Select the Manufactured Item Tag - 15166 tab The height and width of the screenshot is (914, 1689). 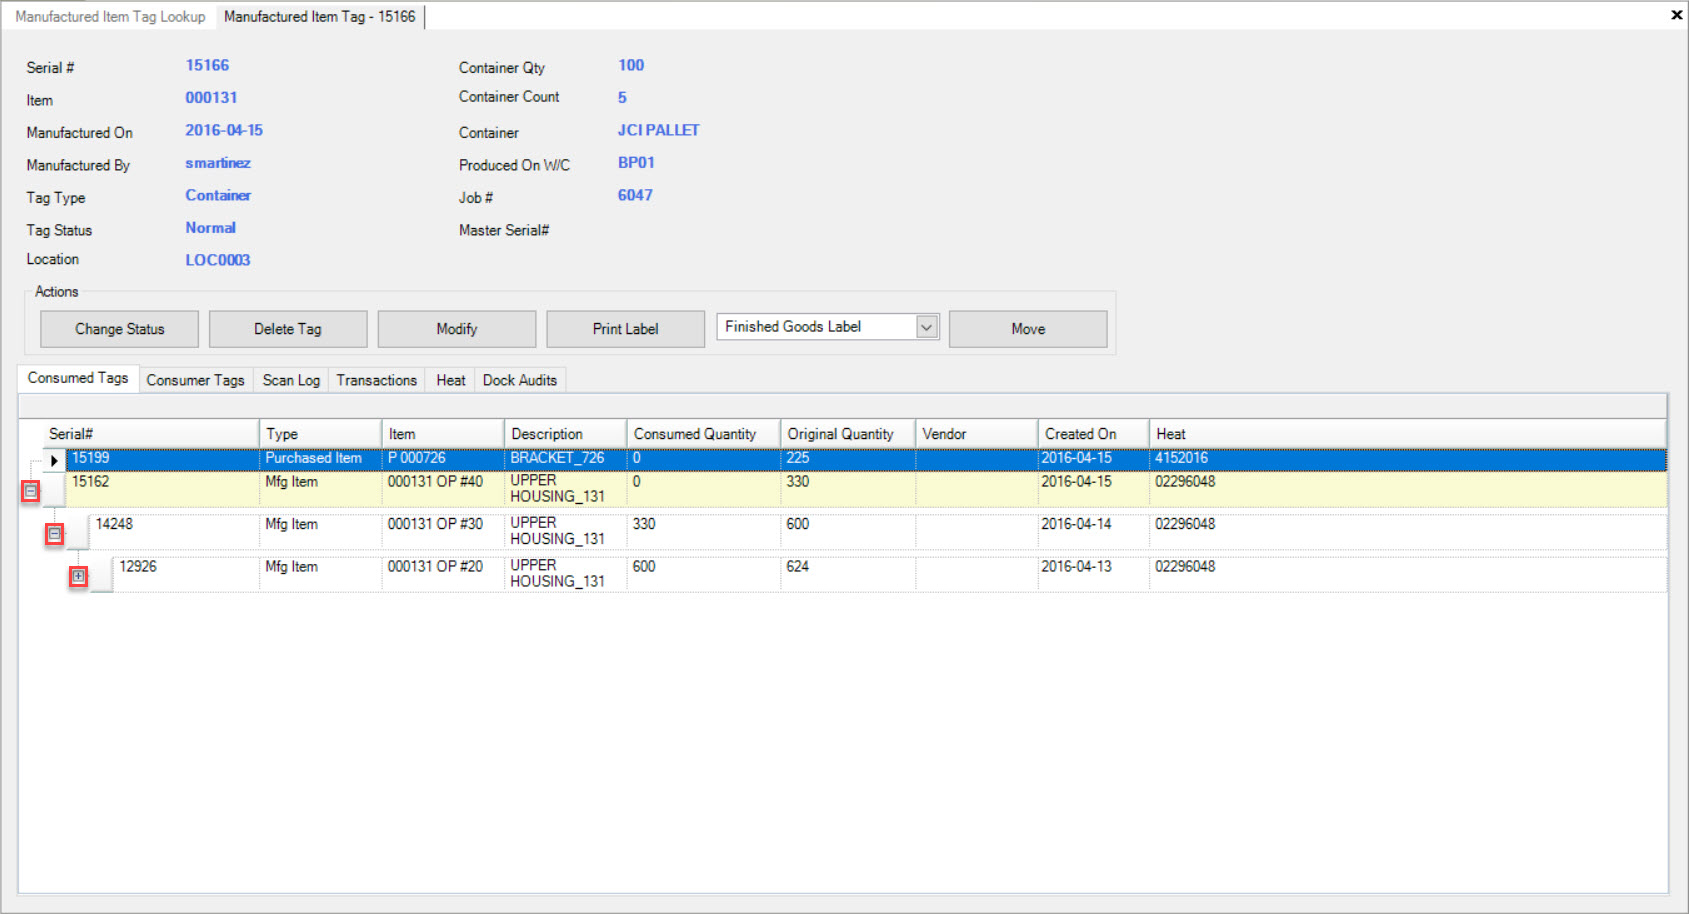coord(320,17)
